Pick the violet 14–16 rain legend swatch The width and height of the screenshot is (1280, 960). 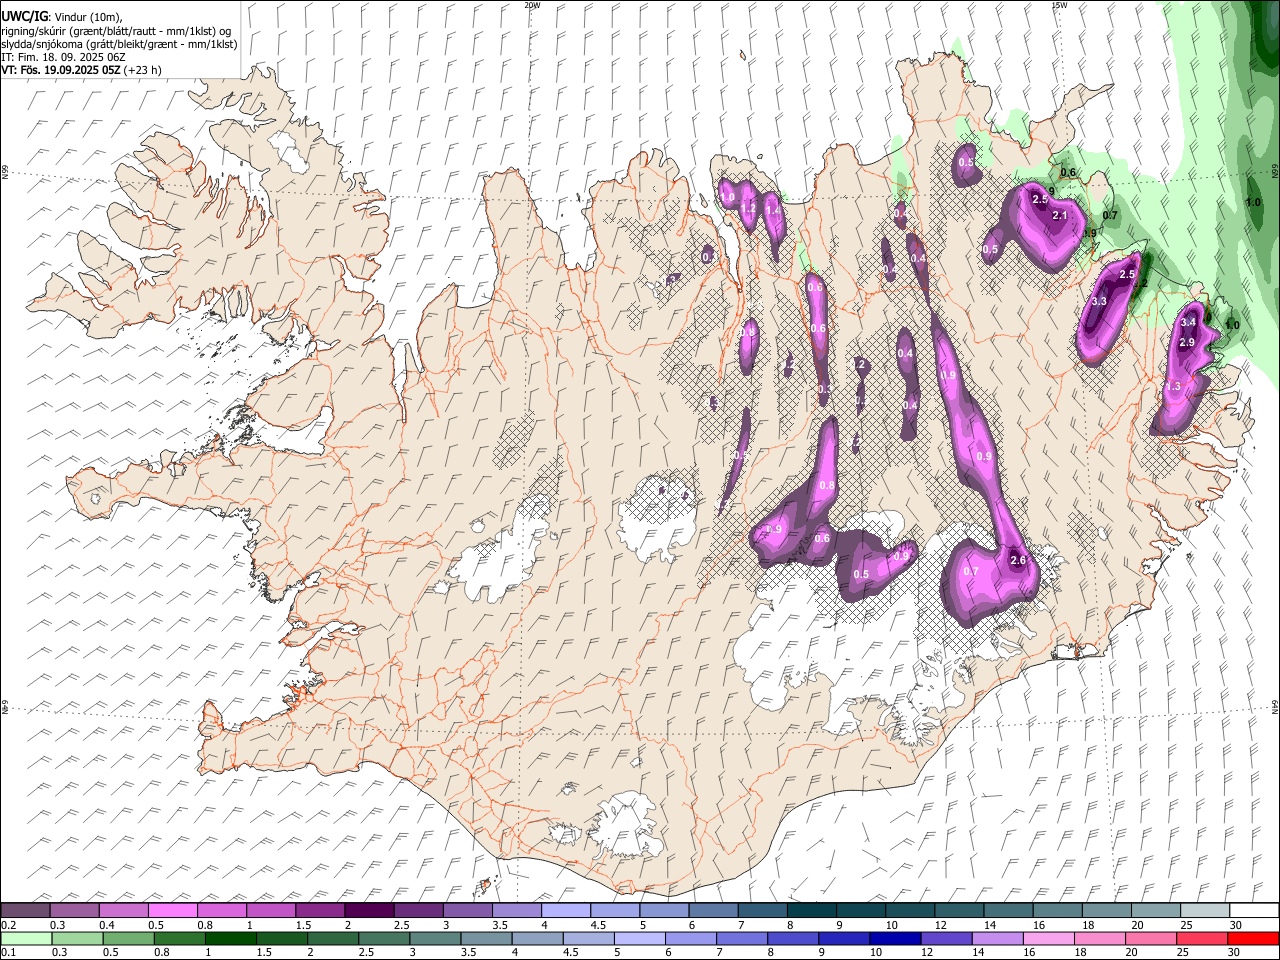[996, 939]
